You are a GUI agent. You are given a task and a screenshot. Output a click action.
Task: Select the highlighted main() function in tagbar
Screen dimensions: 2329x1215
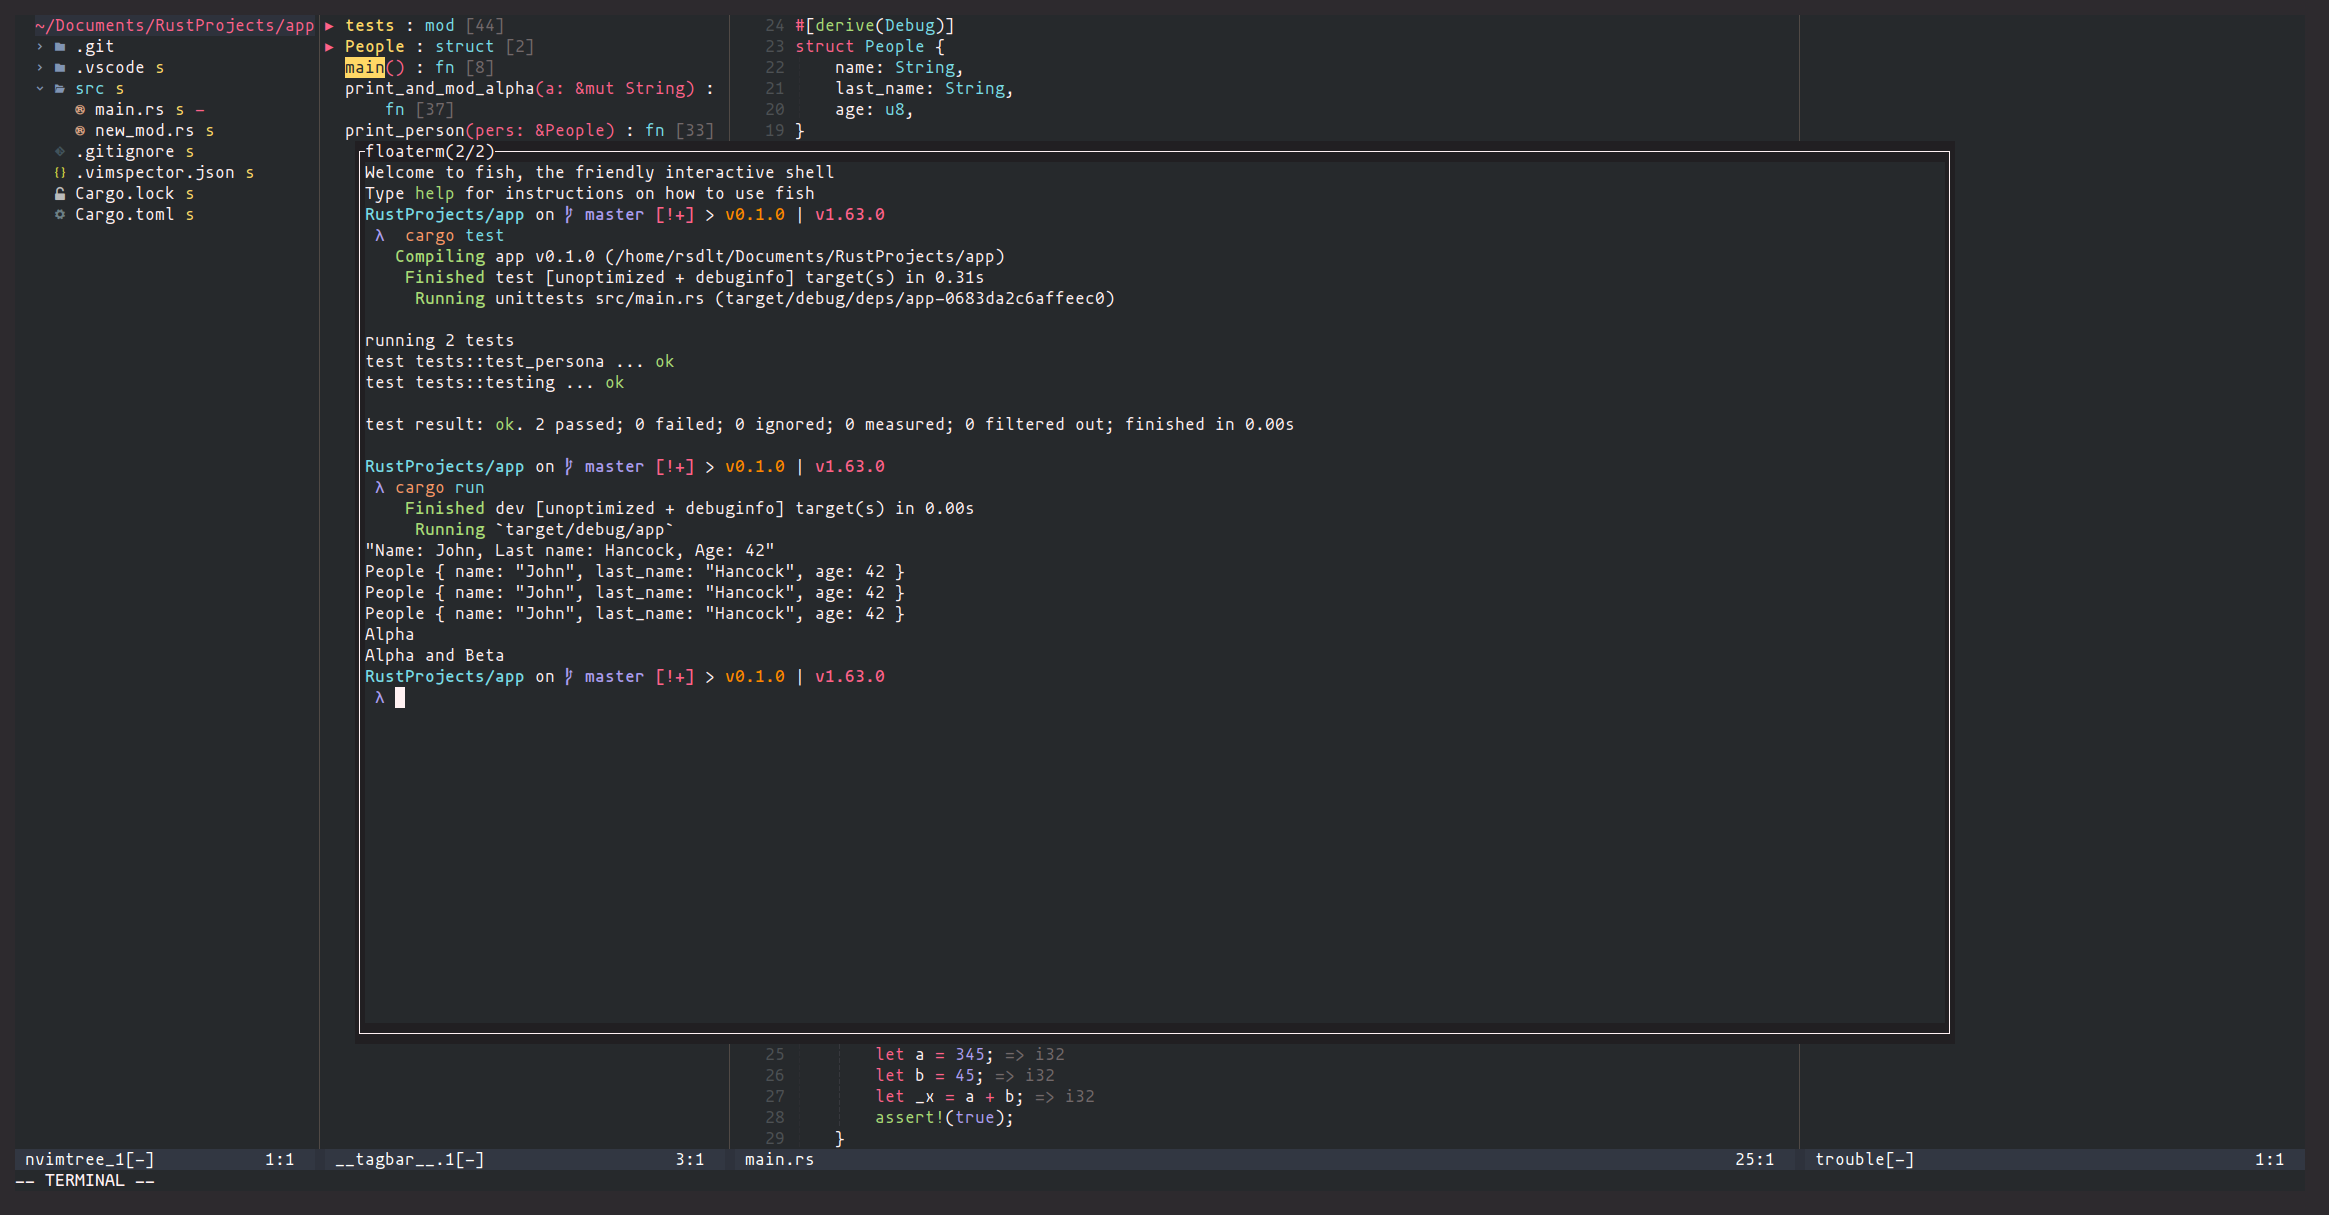click(364, 67)
